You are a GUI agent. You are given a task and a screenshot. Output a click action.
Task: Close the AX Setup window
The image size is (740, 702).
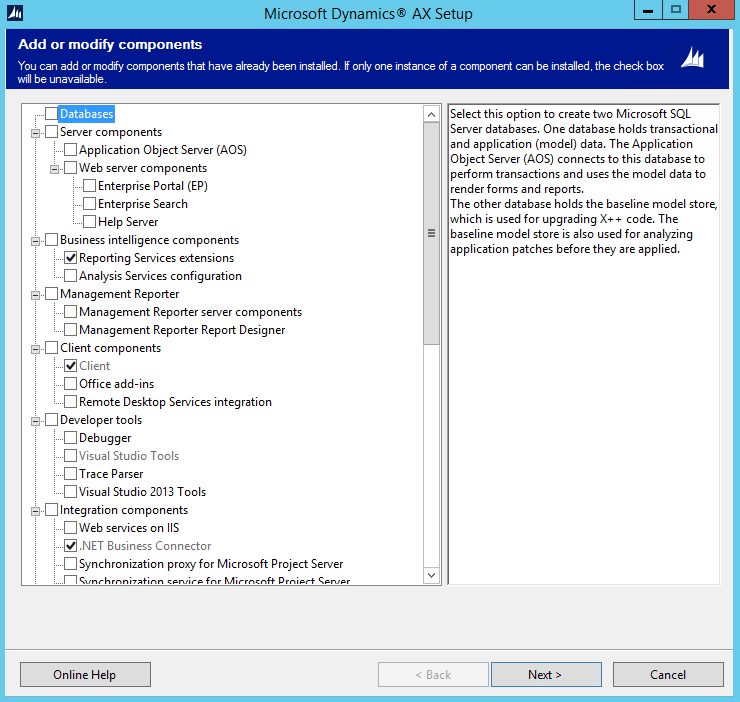(711, 9)
